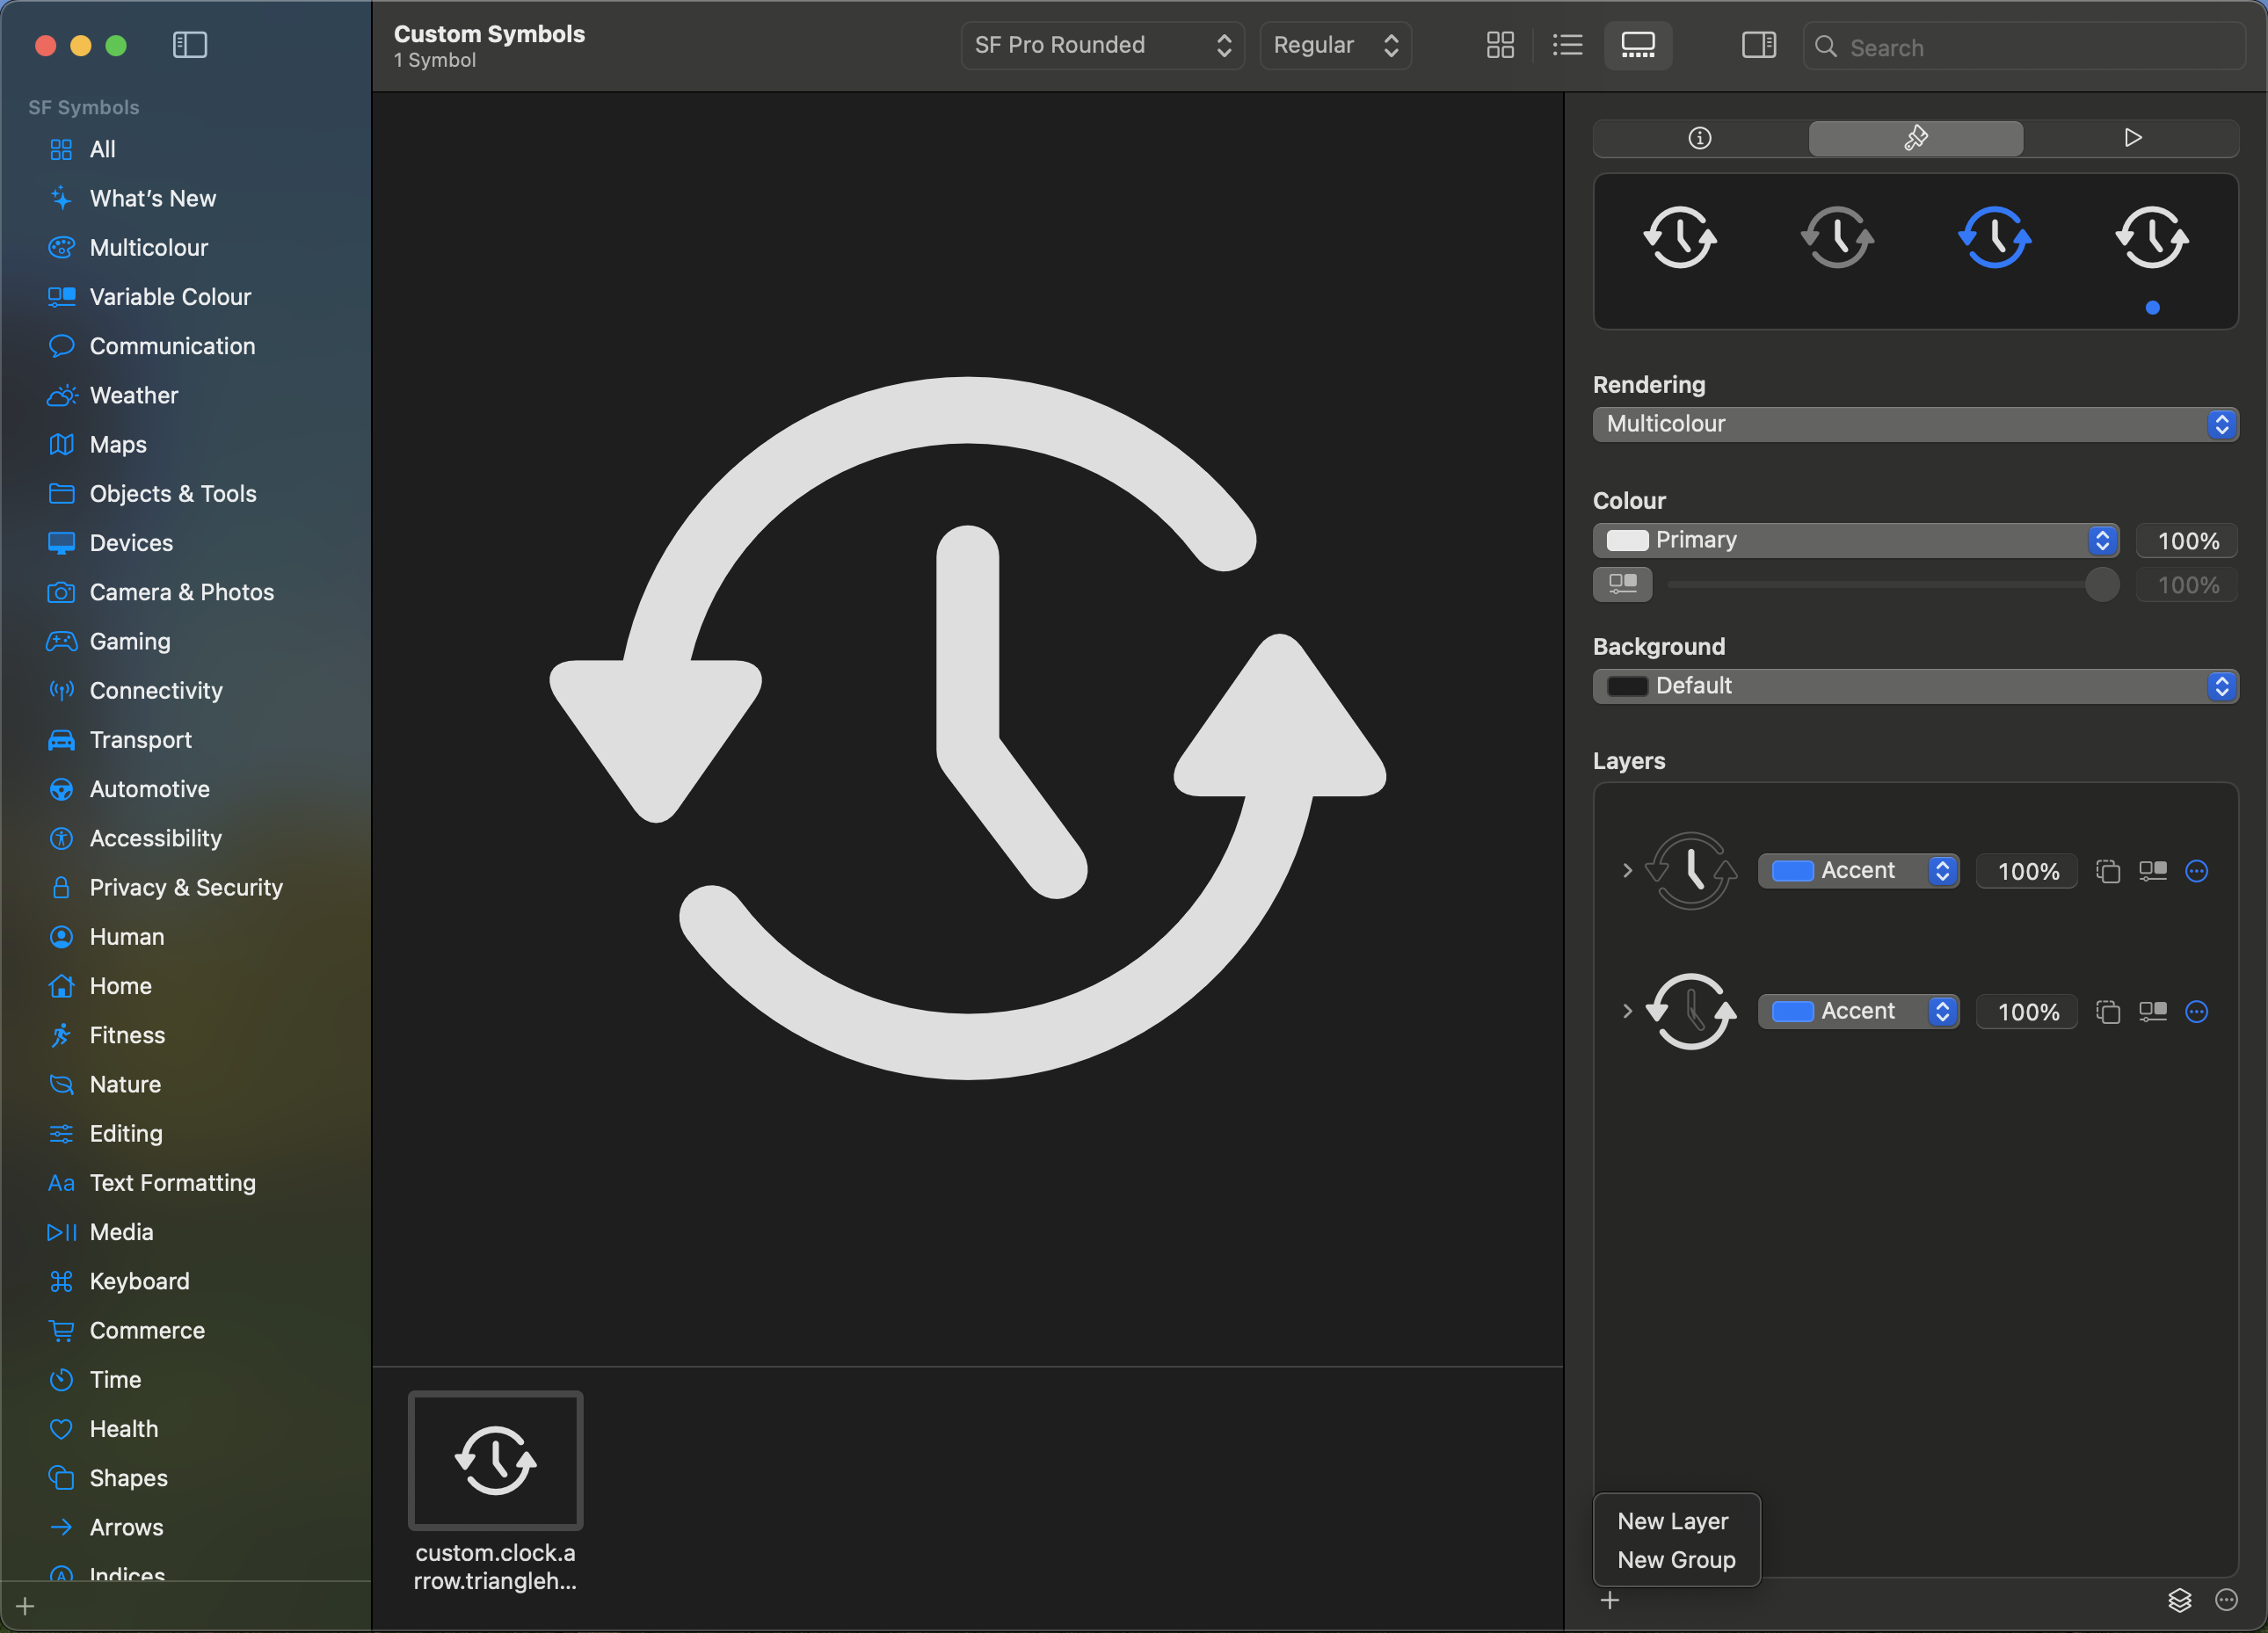Viewport: 2268px width, 1633px height.
Task: Toggle variable colour button under Colour
Action: pyautogui.click(x=1622, y=584)
